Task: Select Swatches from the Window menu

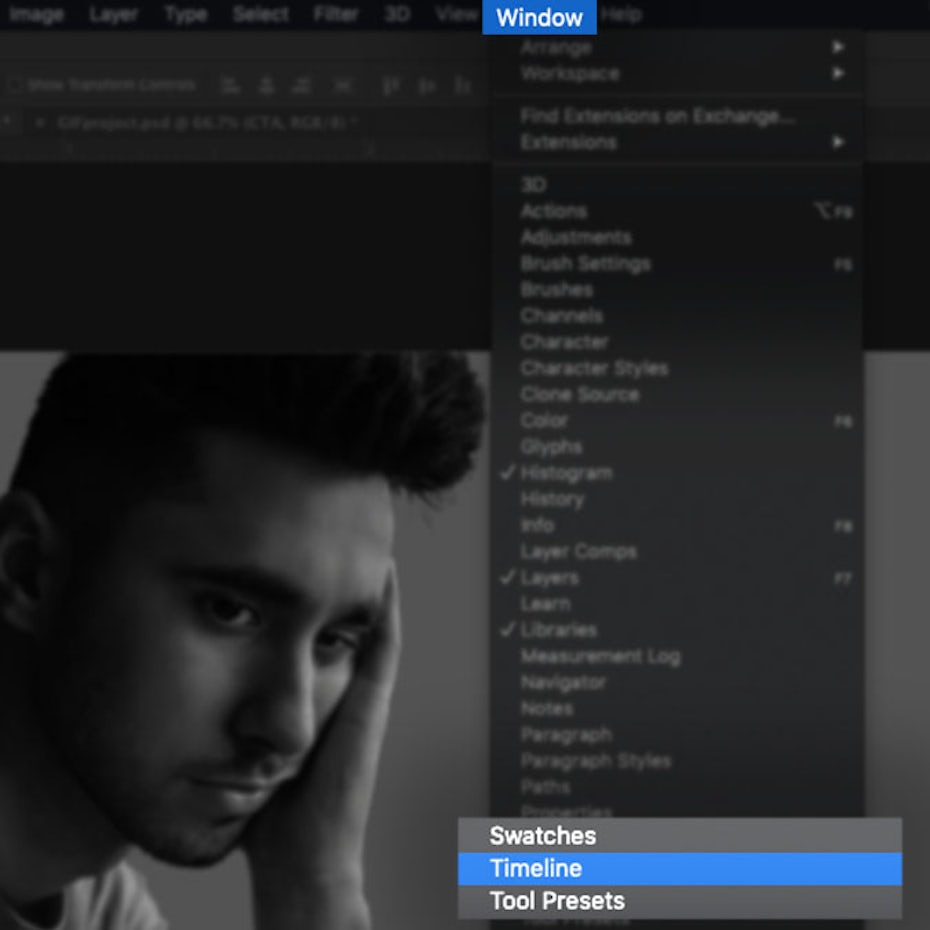Action: pyautogui.click(x=543, y=836)
